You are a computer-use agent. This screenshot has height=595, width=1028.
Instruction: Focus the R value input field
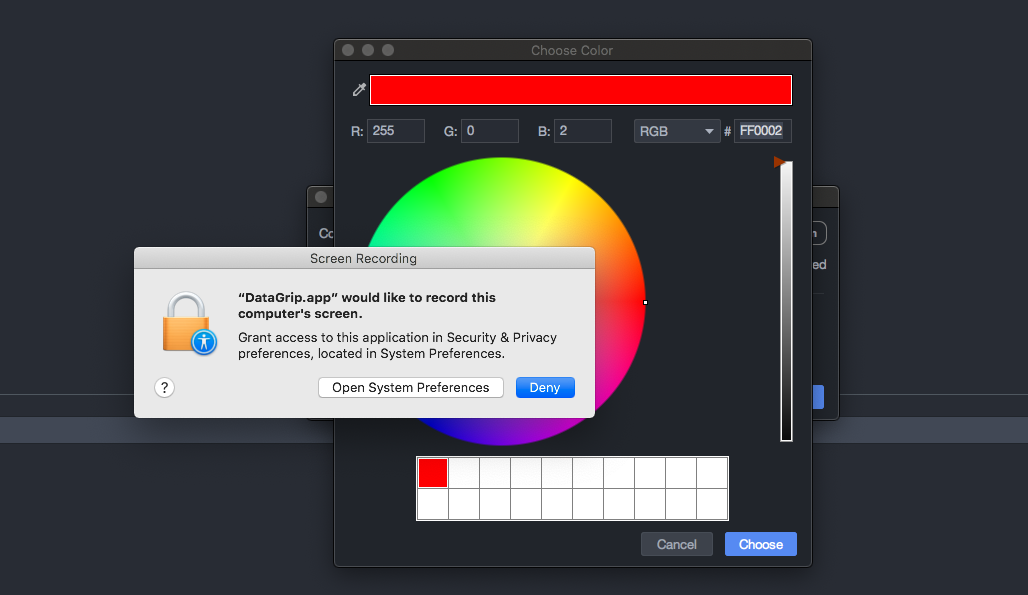pyautogui.click(x=396, y=131)
